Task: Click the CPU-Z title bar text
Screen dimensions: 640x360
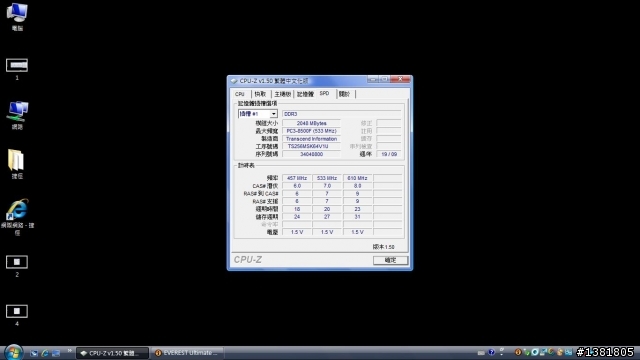Action: click(273, 81)
